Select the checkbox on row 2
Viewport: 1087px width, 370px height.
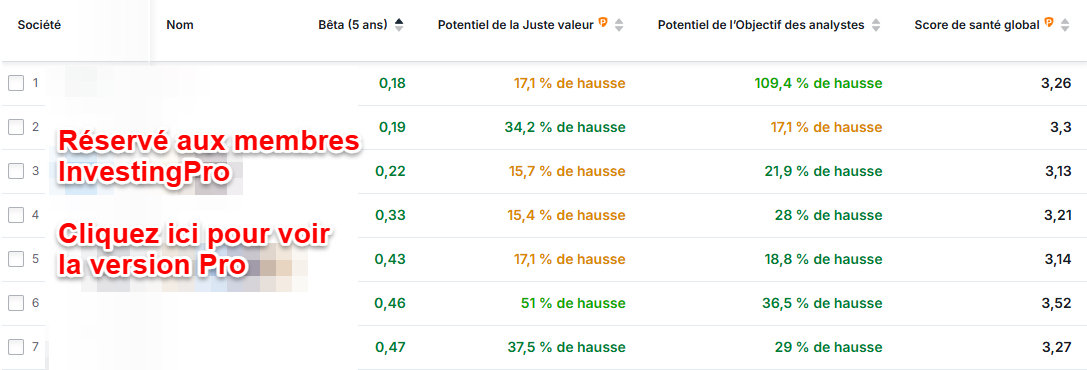point(16,127)
